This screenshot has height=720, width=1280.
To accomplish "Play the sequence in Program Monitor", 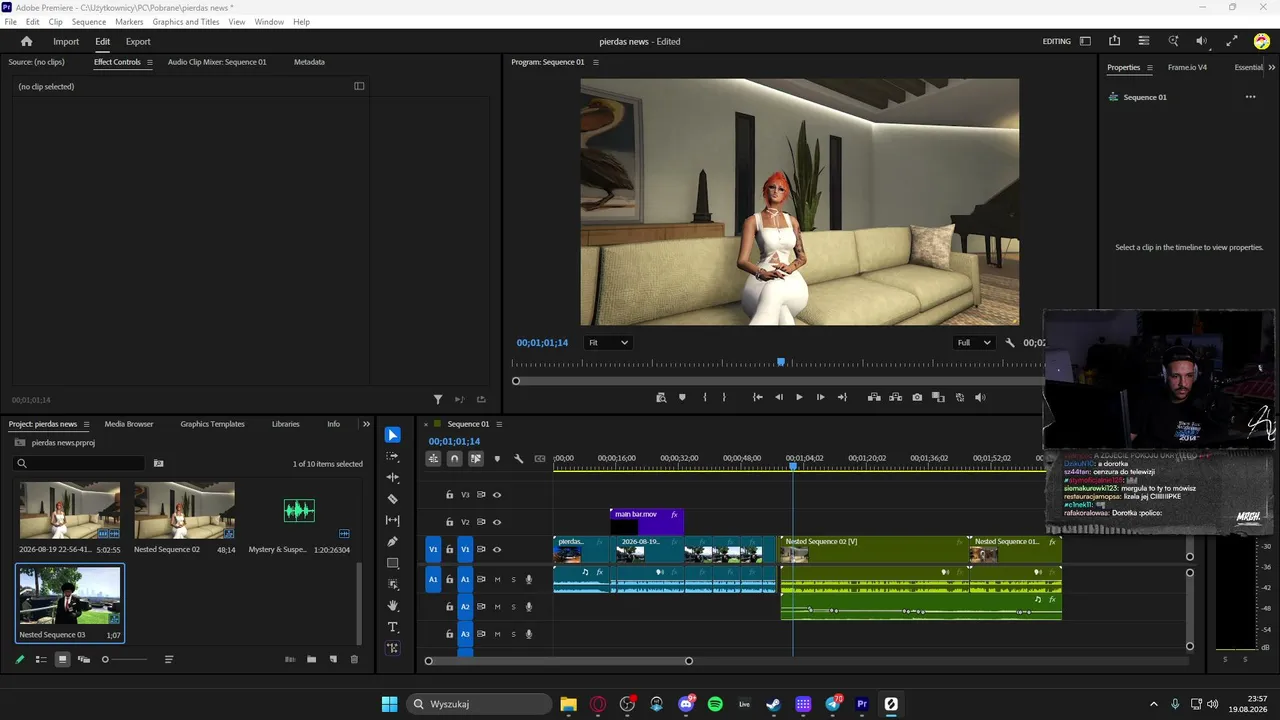I will [x=799, y=397].
